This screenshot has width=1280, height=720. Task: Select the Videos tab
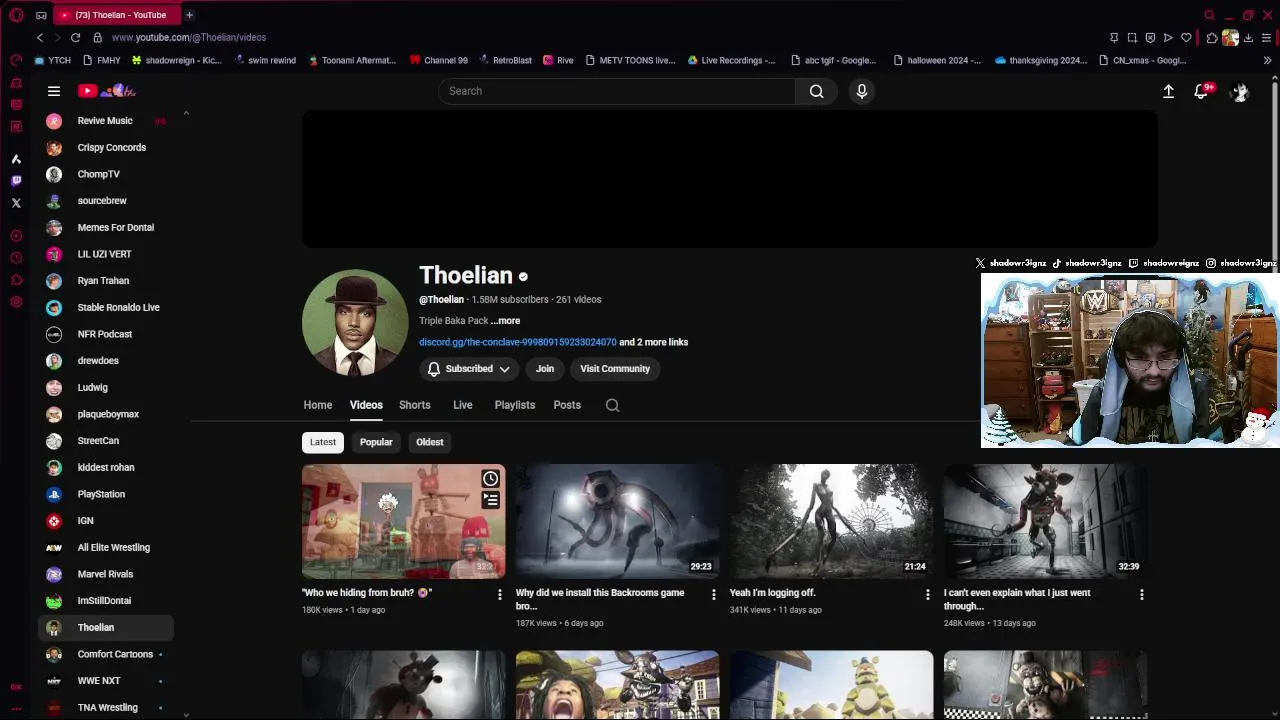coord(366,405)
